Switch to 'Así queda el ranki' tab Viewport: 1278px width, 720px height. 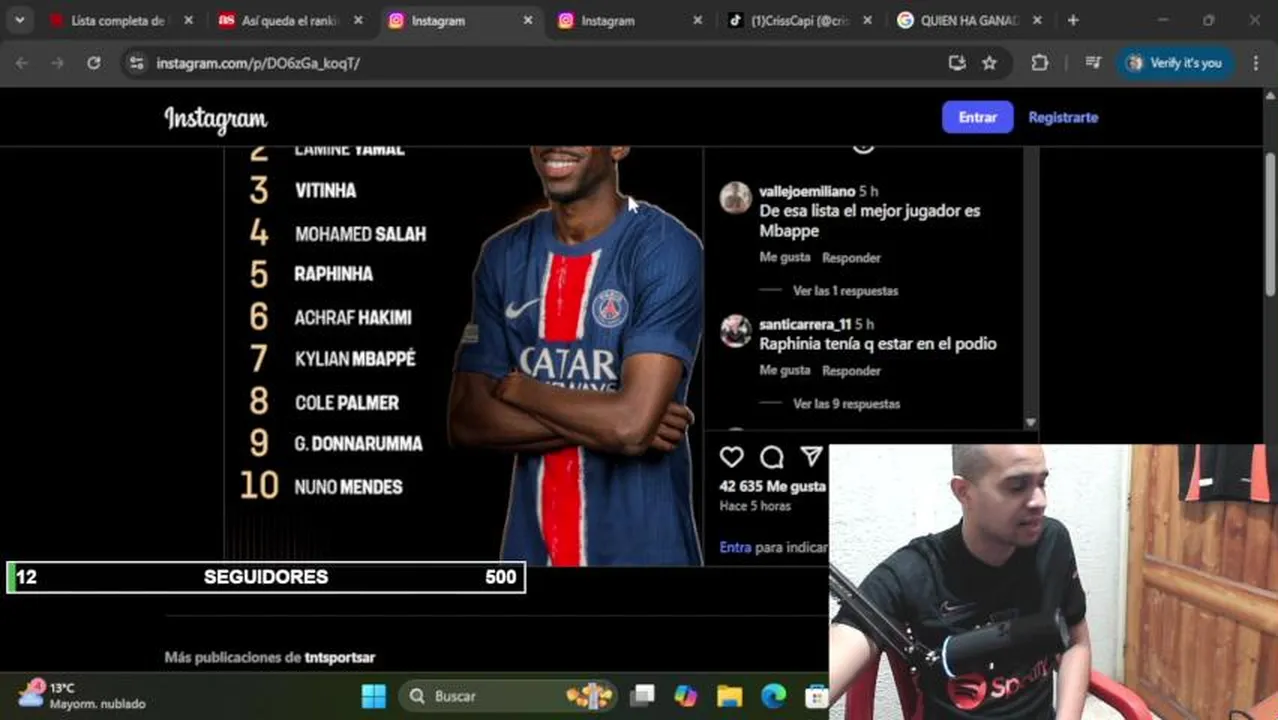coord(292,20)
